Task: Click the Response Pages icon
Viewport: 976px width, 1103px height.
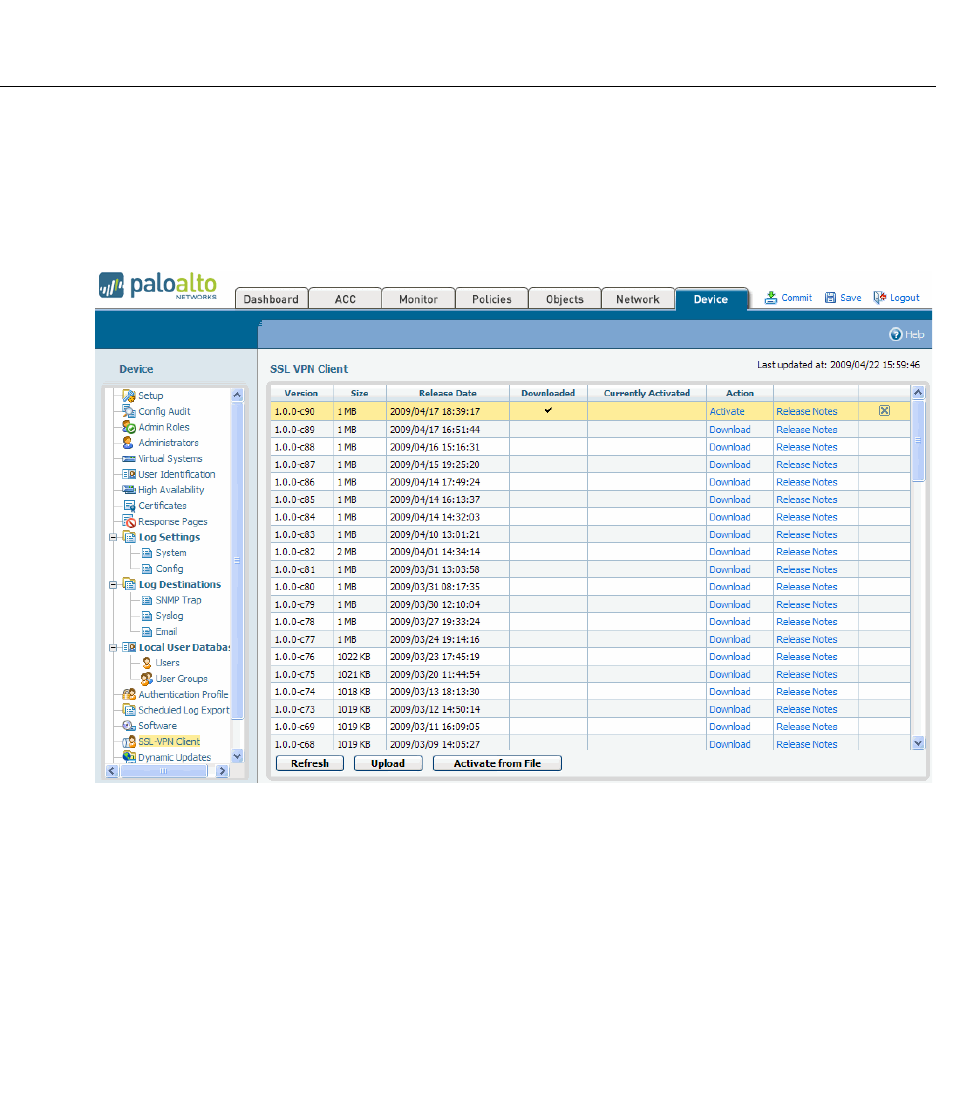Action: [x=129, y=521]
